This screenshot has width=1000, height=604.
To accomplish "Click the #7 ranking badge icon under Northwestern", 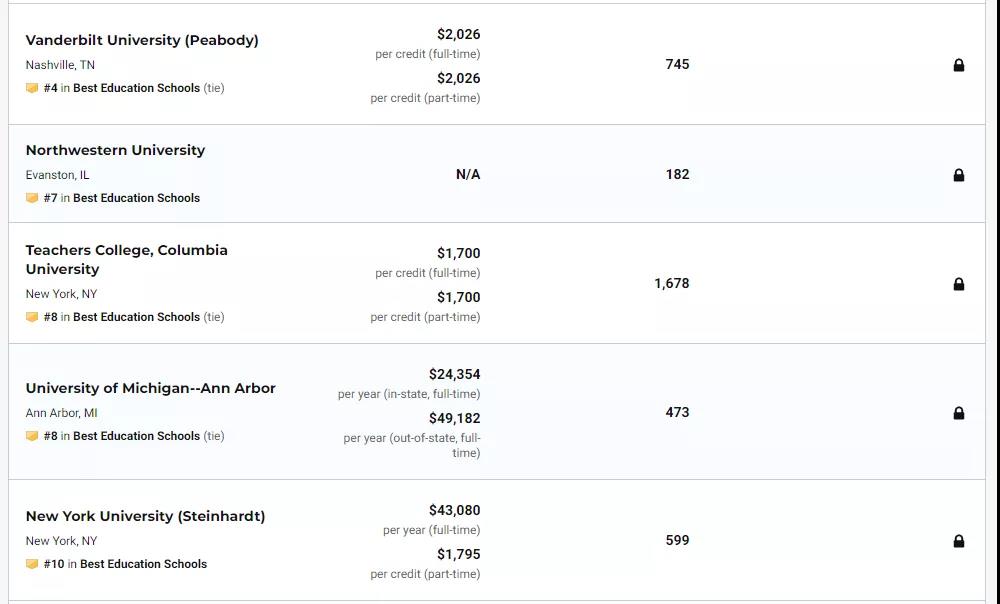I will [x=32, y=198].
